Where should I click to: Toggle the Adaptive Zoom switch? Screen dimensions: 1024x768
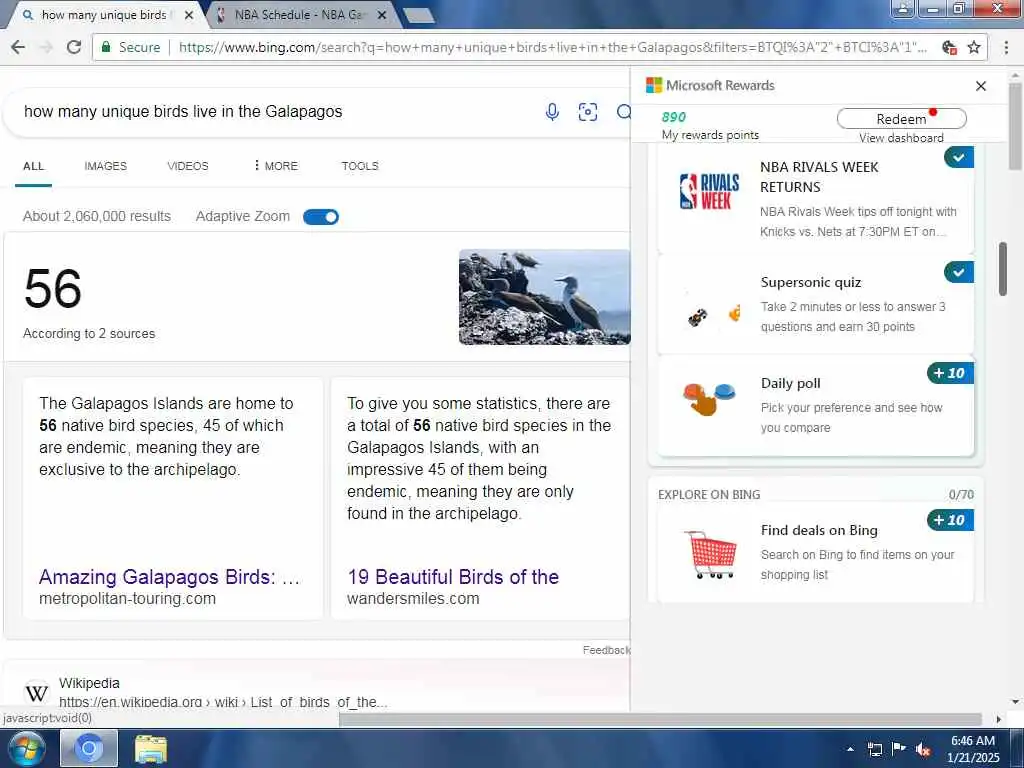pyautogui.click(x=321, y=217)
